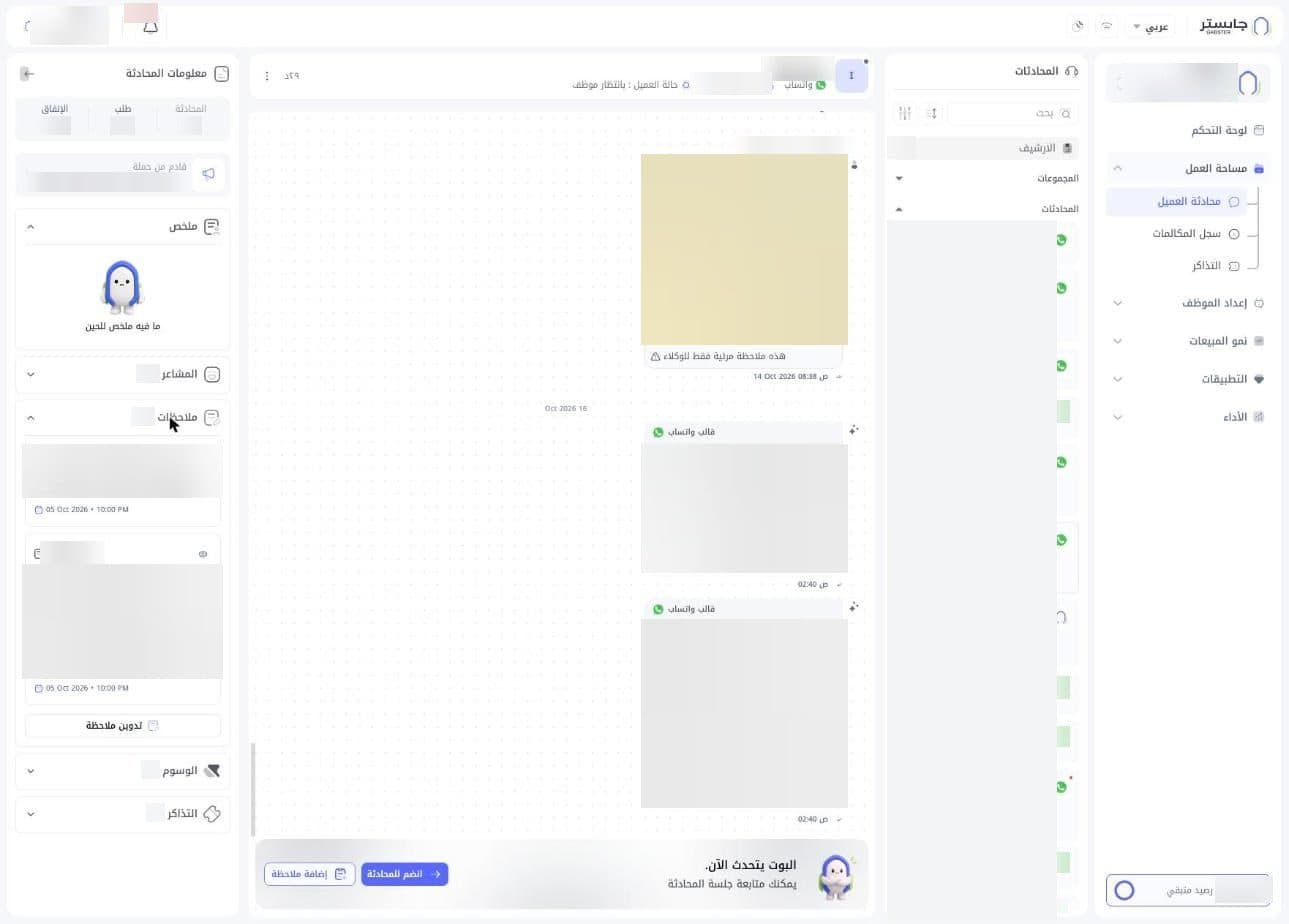This screenshot has height=924, width=1289.
Task: Click the remaining balance رصيد متبقي box
Action: pos(1188,890)
